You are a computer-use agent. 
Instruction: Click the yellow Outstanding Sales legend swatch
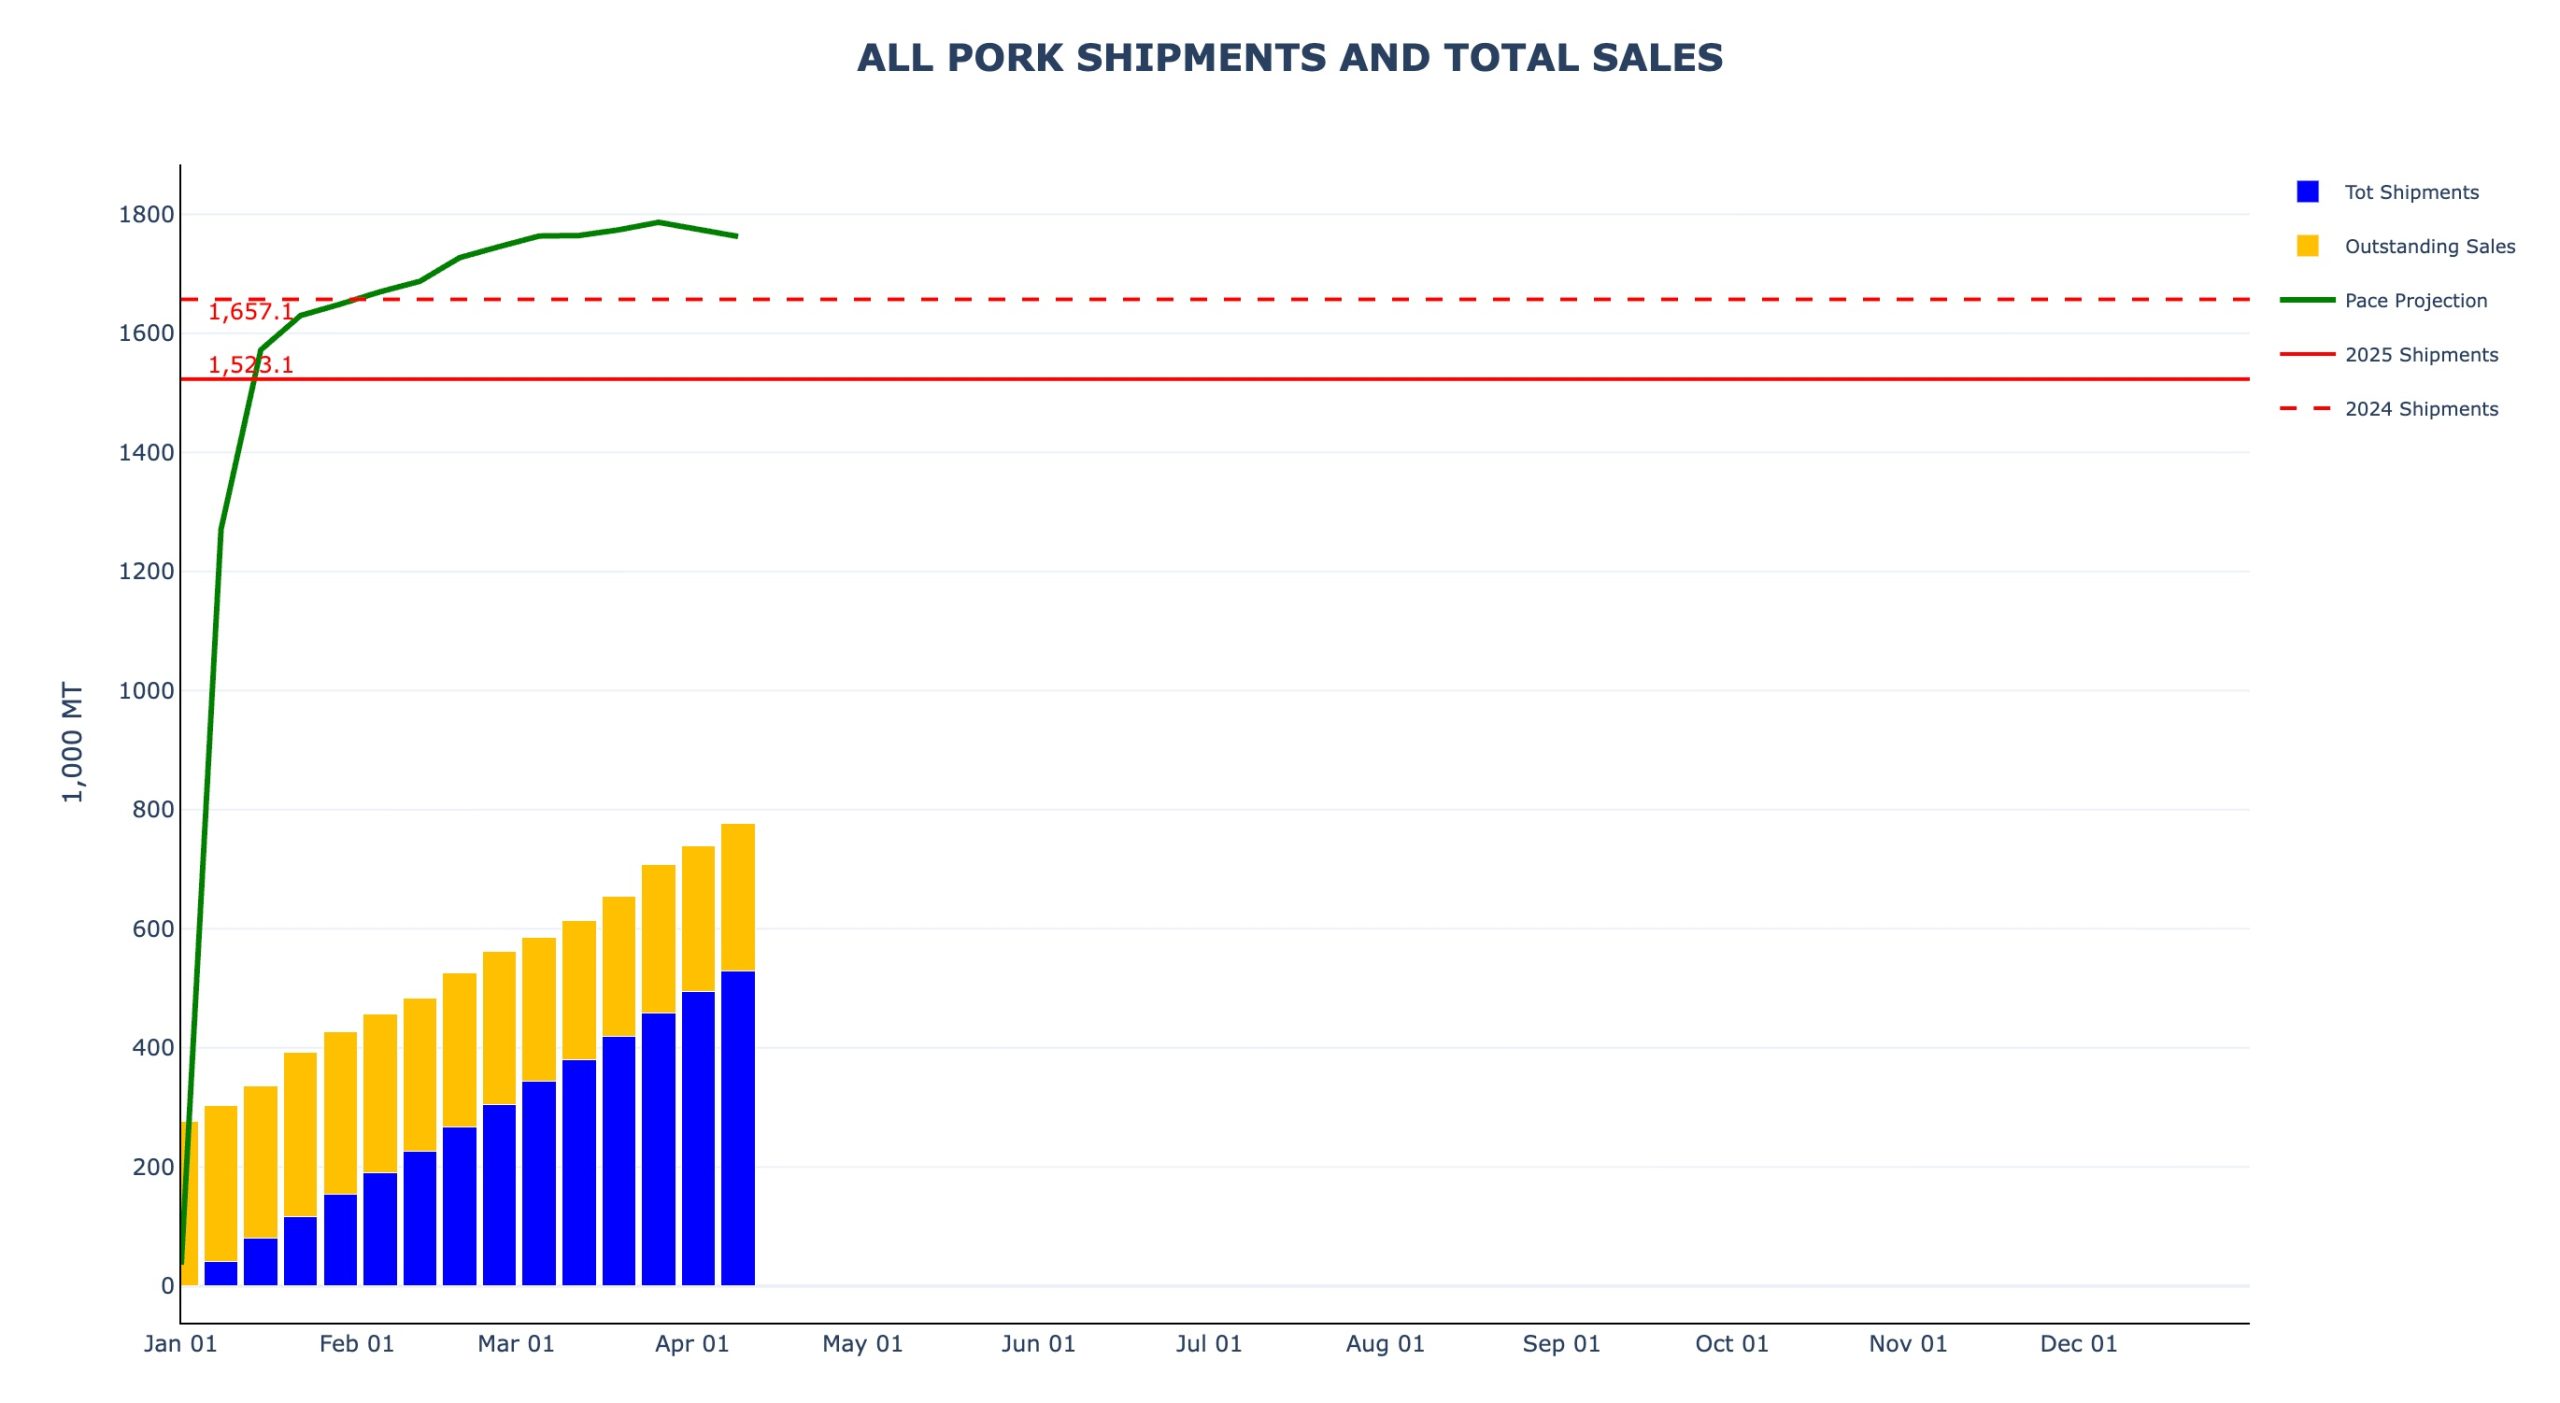pos(2306,246)
